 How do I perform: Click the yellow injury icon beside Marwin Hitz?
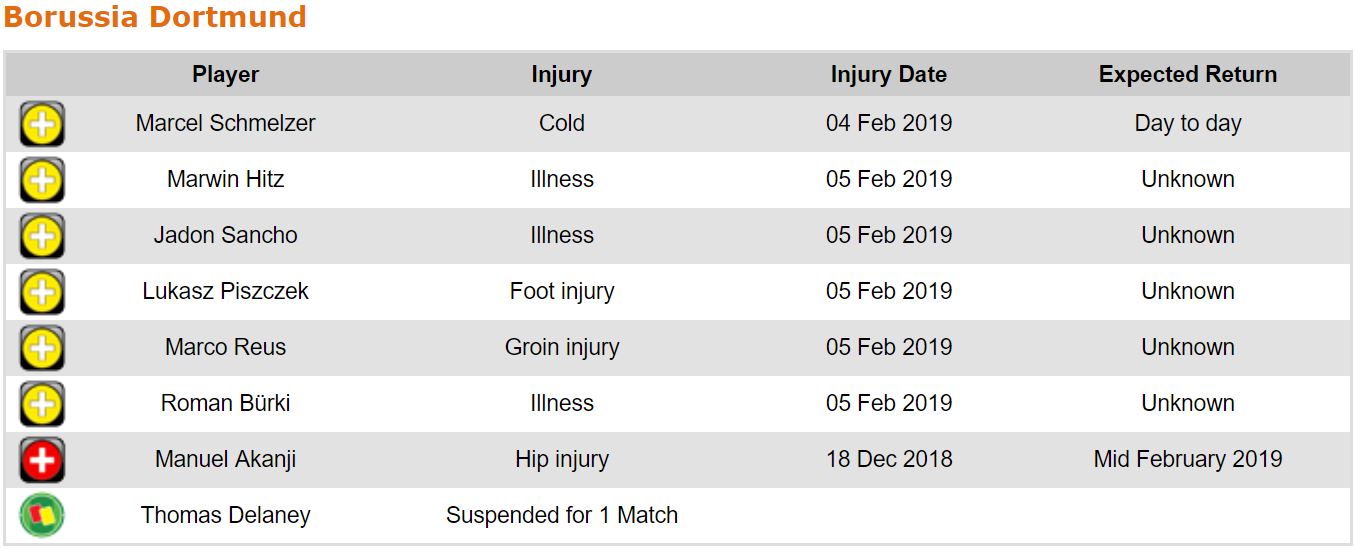click(x=42, y=181)
